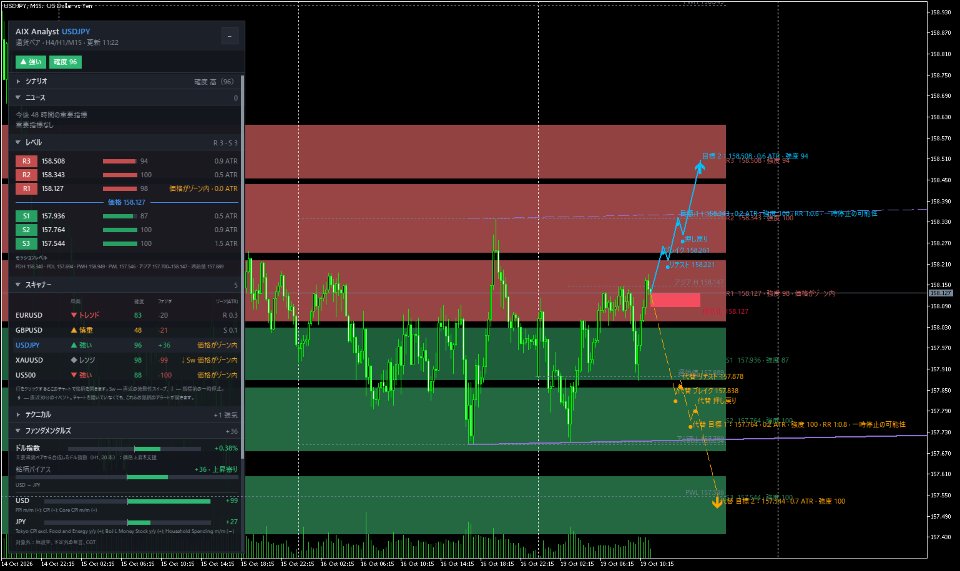
Task: Click the orange down-arrow at 代替 目標 2
Action: pos(718,502)
